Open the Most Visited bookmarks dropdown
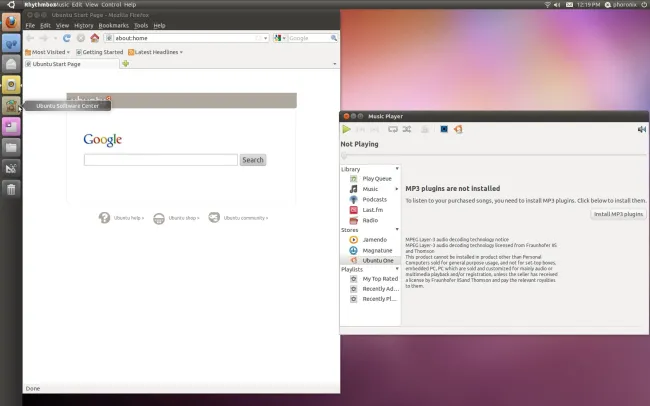Image resolution: width=650 pixels, height=406 pixels. click(x=47, y=52)
